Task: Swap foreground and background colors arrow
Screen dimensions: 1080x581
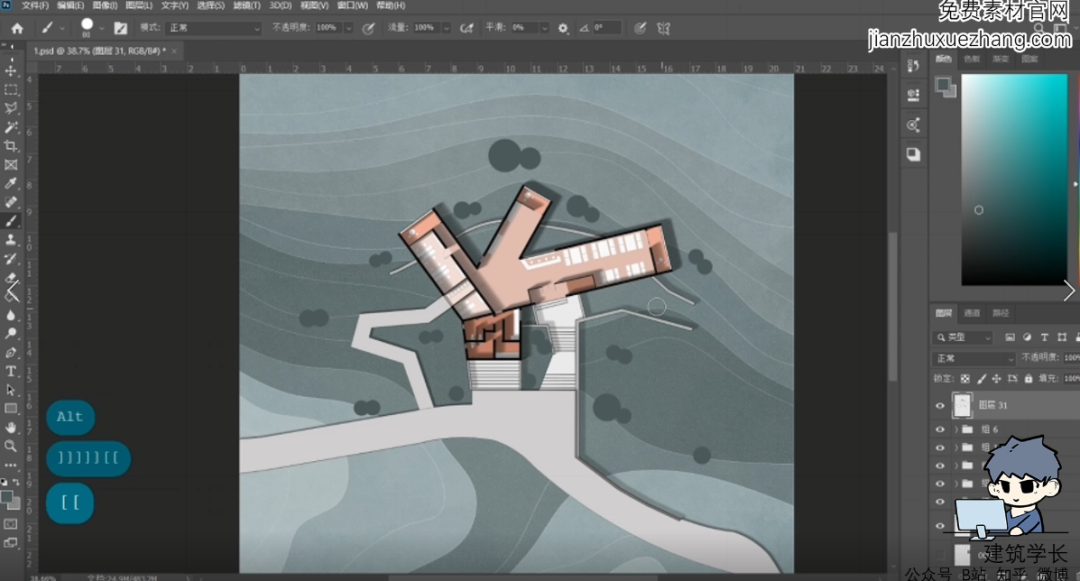Action: click(x=16, y=483)
